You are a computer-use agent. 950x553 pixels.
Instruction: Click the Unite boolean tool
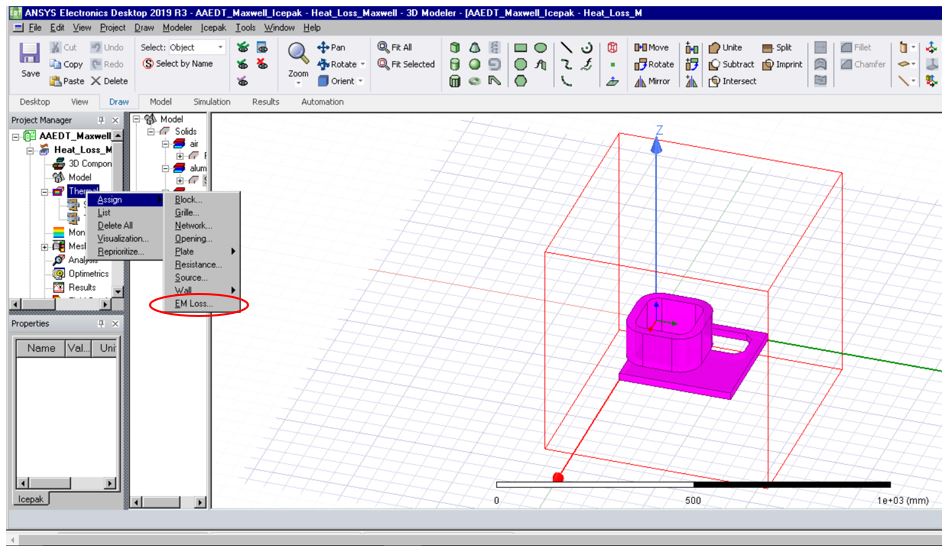click(x=725, y=47)
